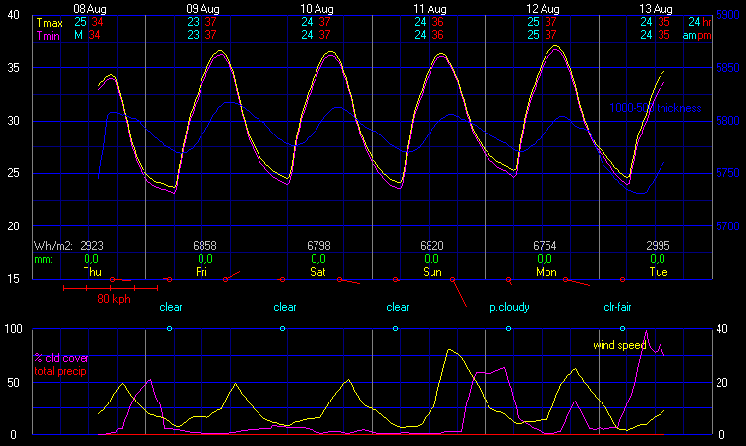The width and height of the screenshot is (746, 446).
Task: Click the 08 Aug date label
Action: (90, 9)
